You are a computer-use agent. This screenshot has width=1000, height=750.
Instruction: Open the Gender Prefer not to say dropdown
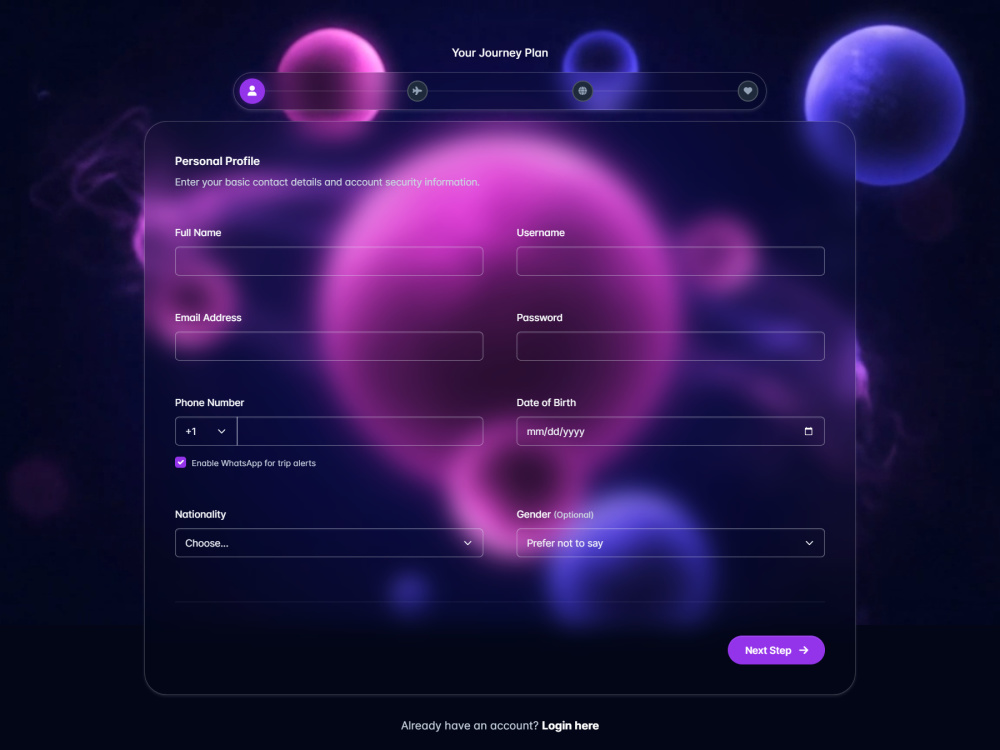(670, 543)
